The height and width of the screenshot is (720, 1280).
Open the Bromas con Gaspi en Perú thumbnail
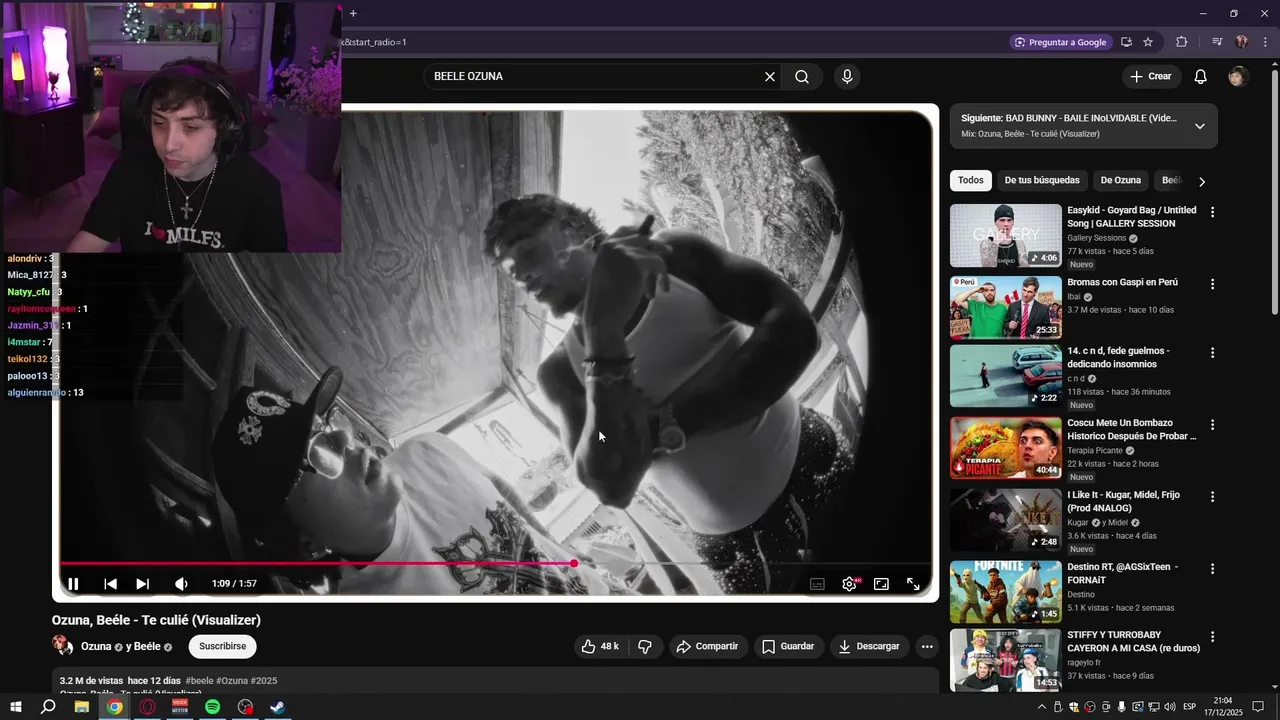click(x=1005, y=308)
